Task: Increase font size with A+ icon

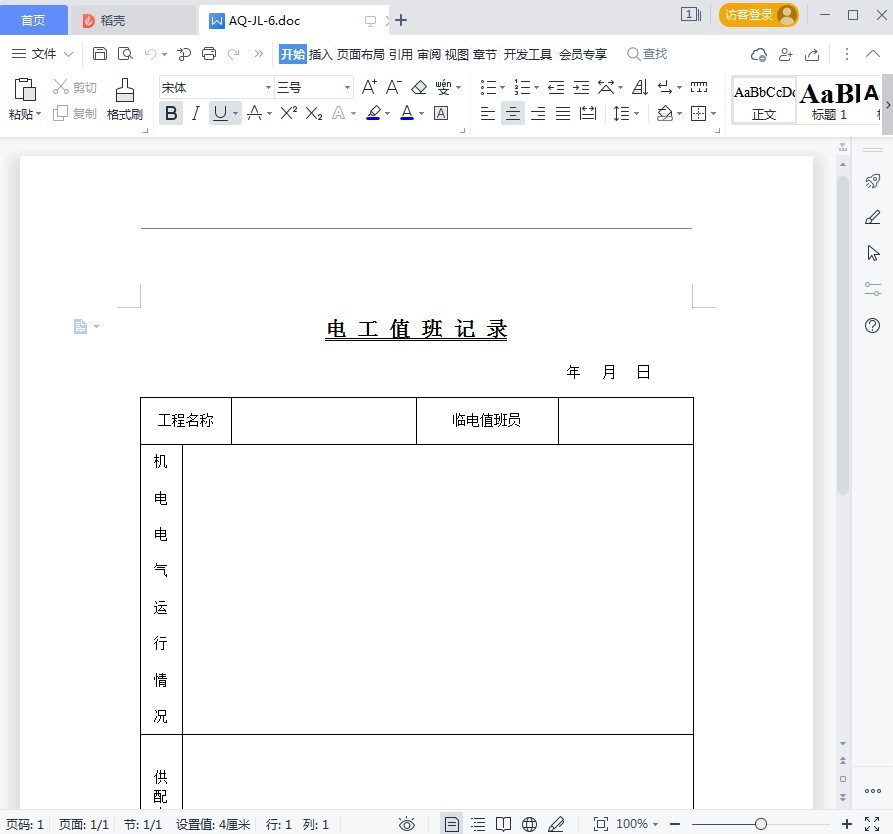Action: pos(369,87)
